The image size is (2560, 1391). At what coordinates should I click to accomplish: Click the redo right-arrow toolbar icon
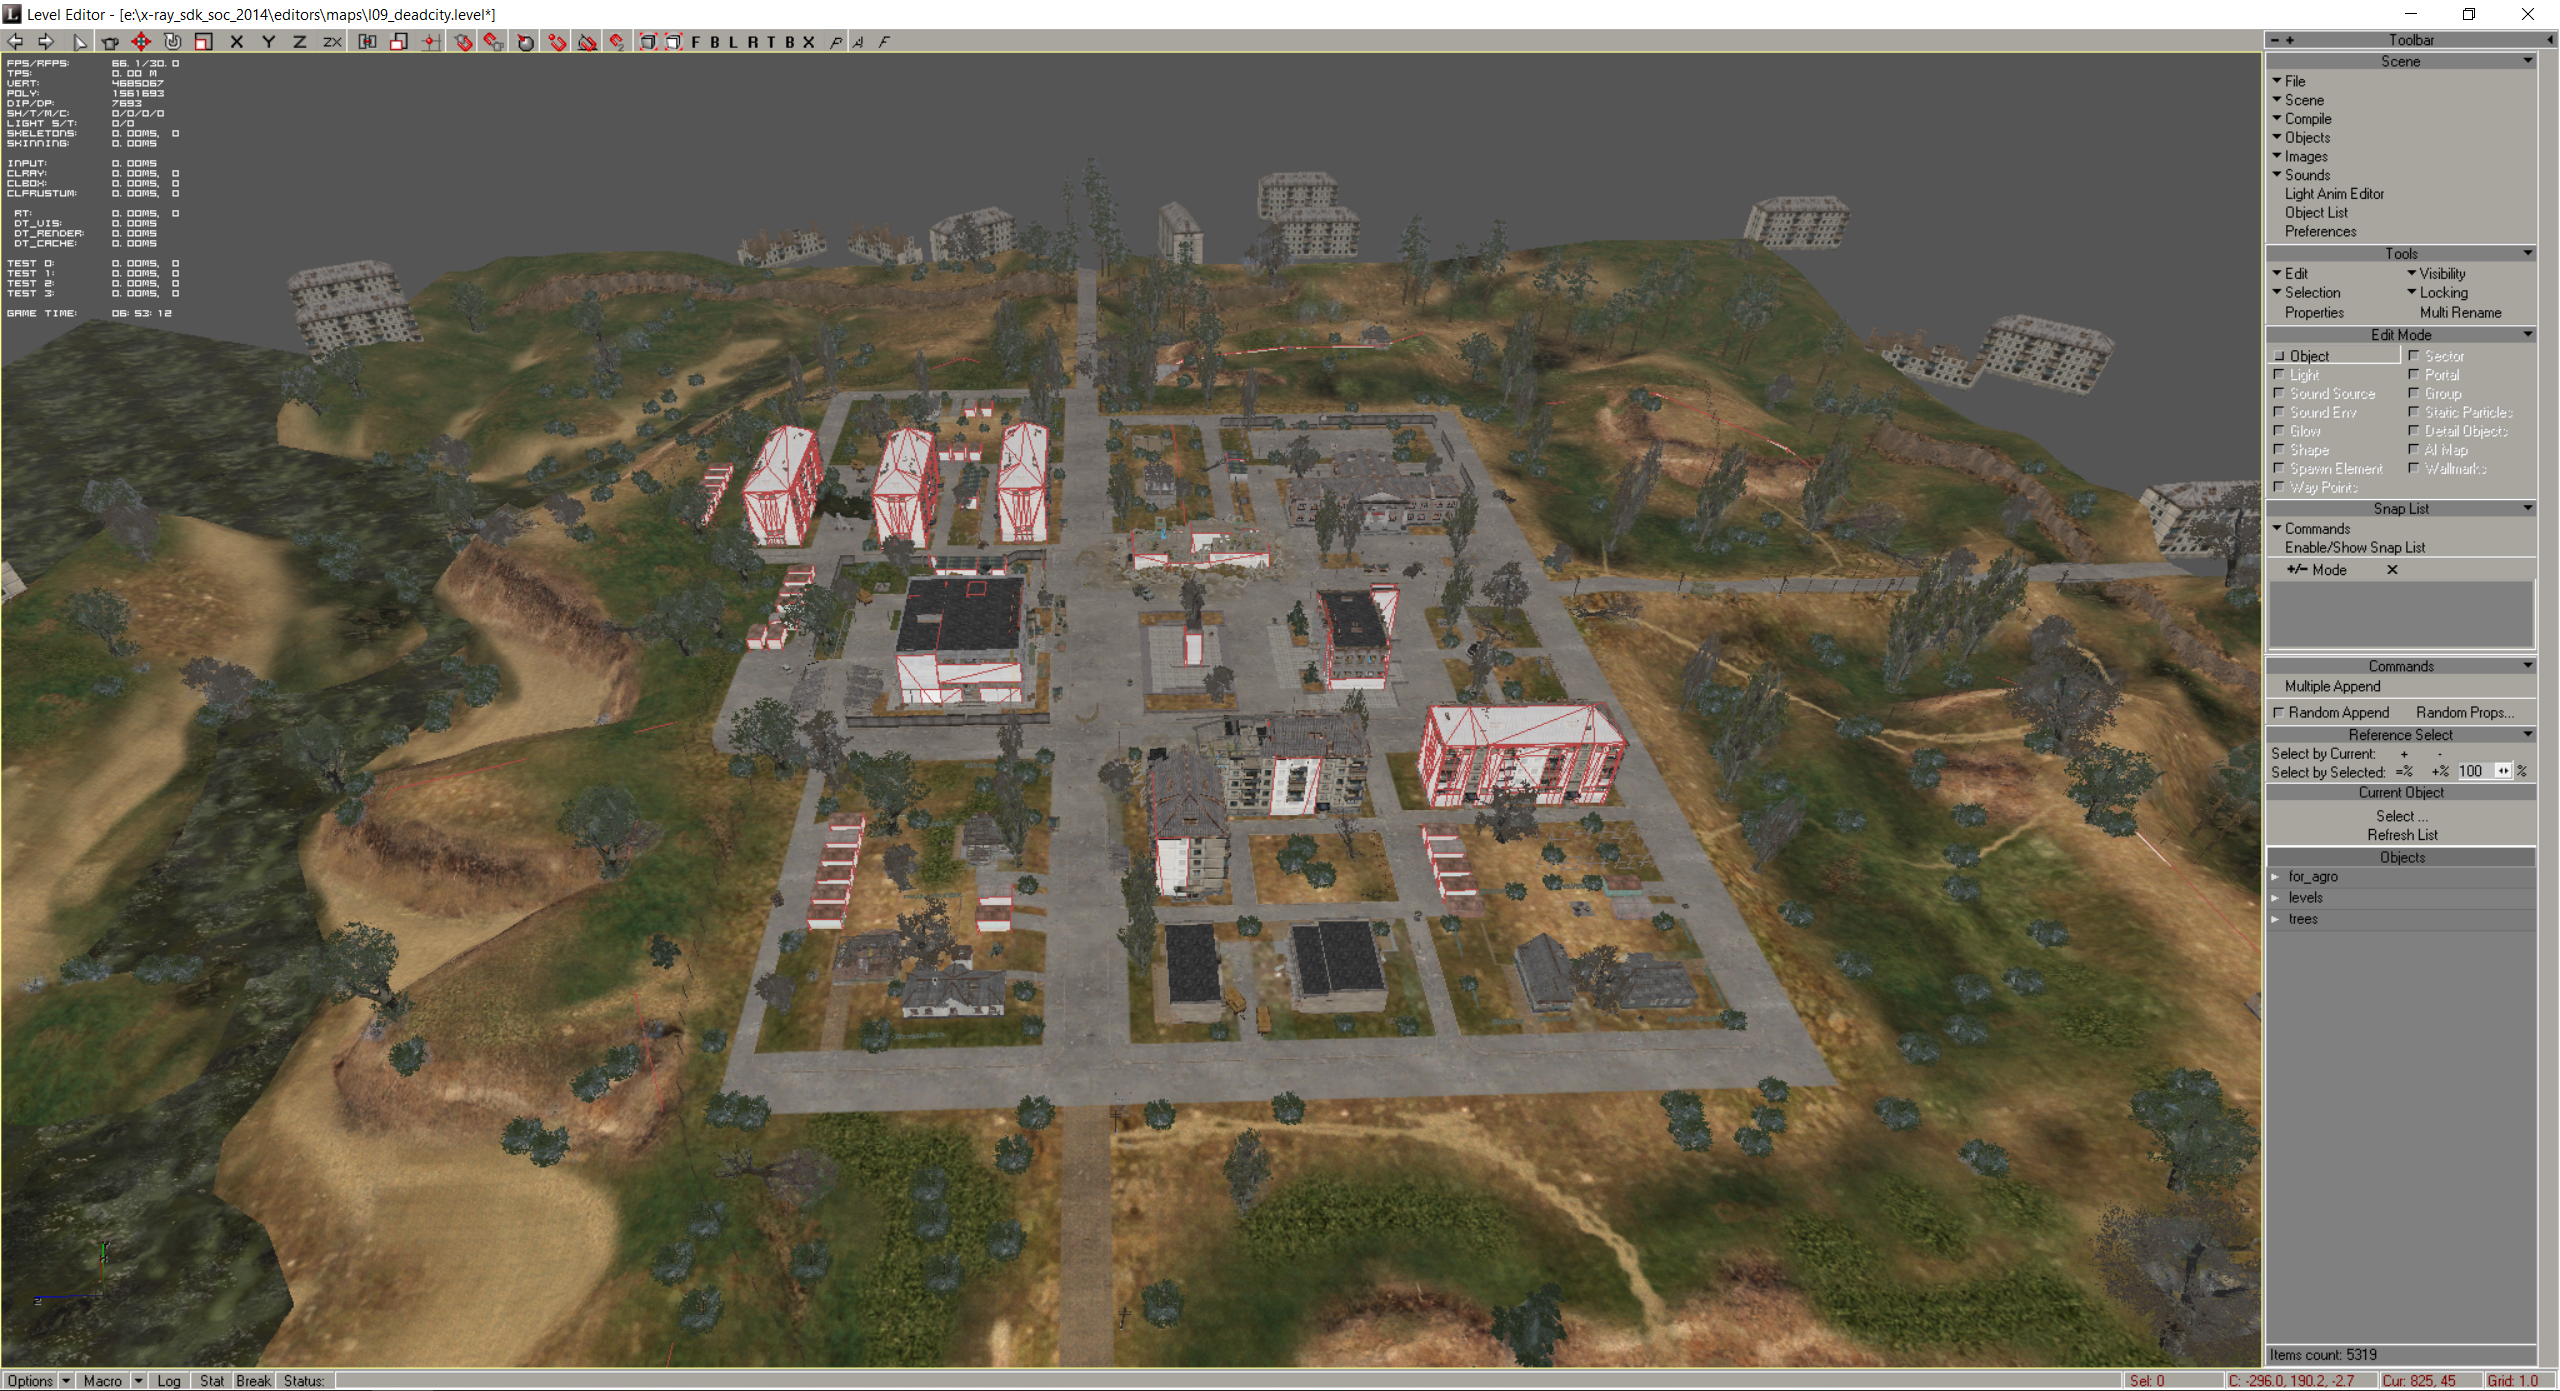(x=46, y=42)
